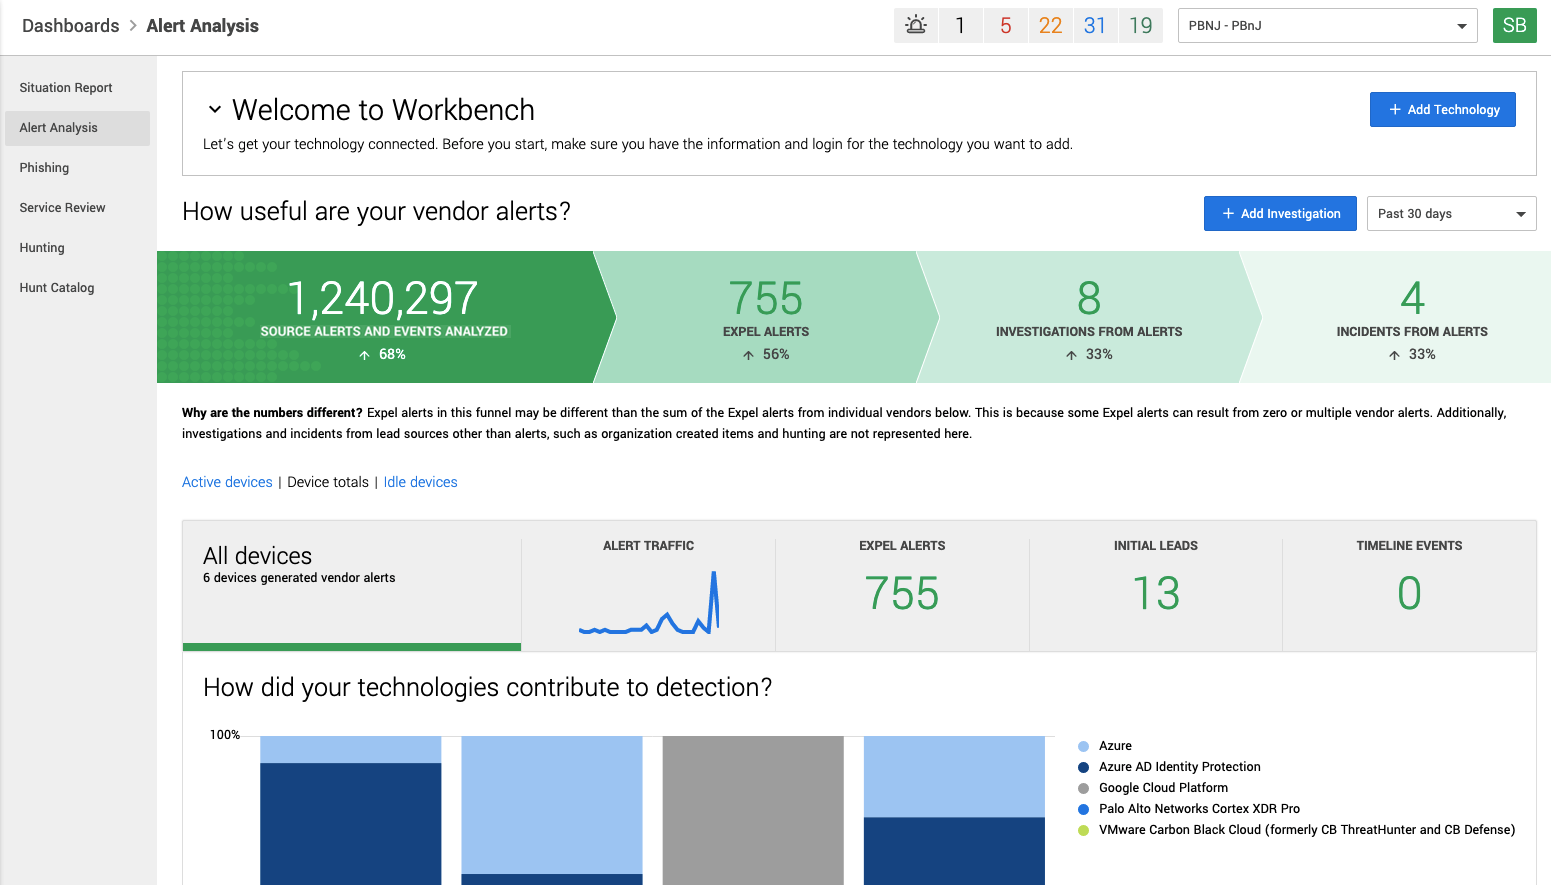The width and height of the screenshot is (1551, 885).
Task: Switch to Active devices view
Action: (x=227, y=482)
